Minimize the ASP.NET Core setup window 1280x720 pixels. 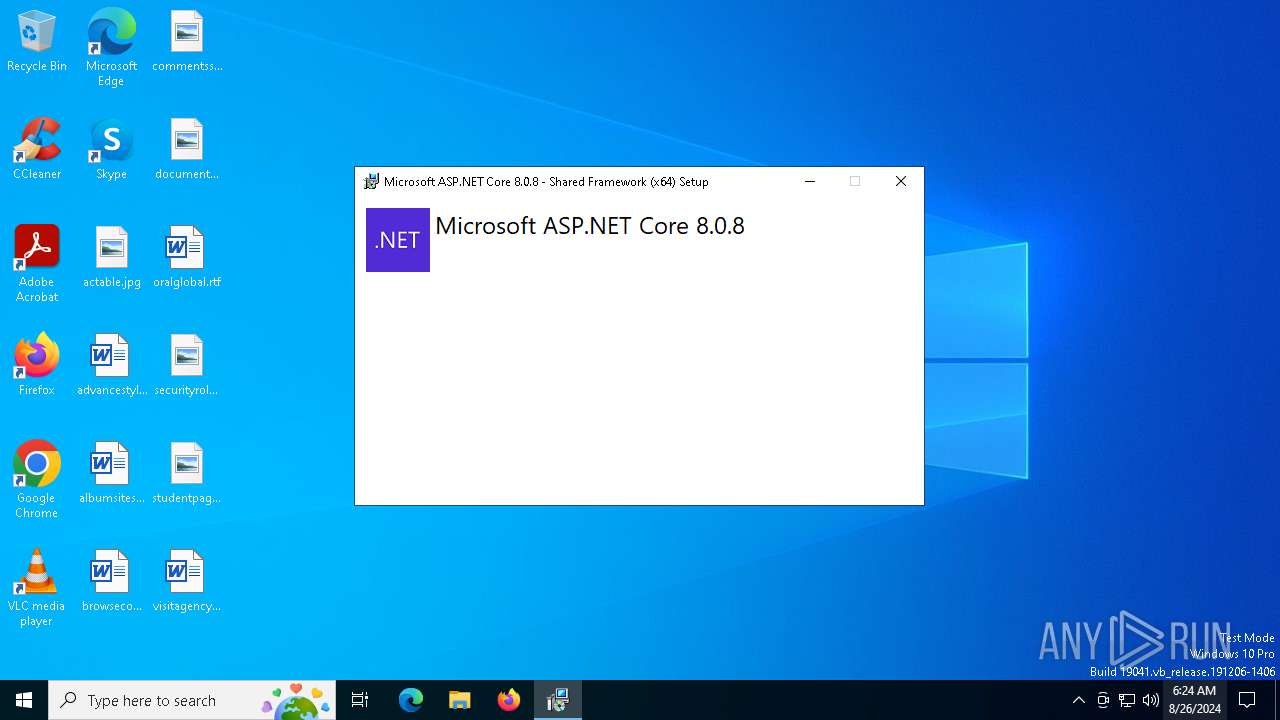coord(810,181)
